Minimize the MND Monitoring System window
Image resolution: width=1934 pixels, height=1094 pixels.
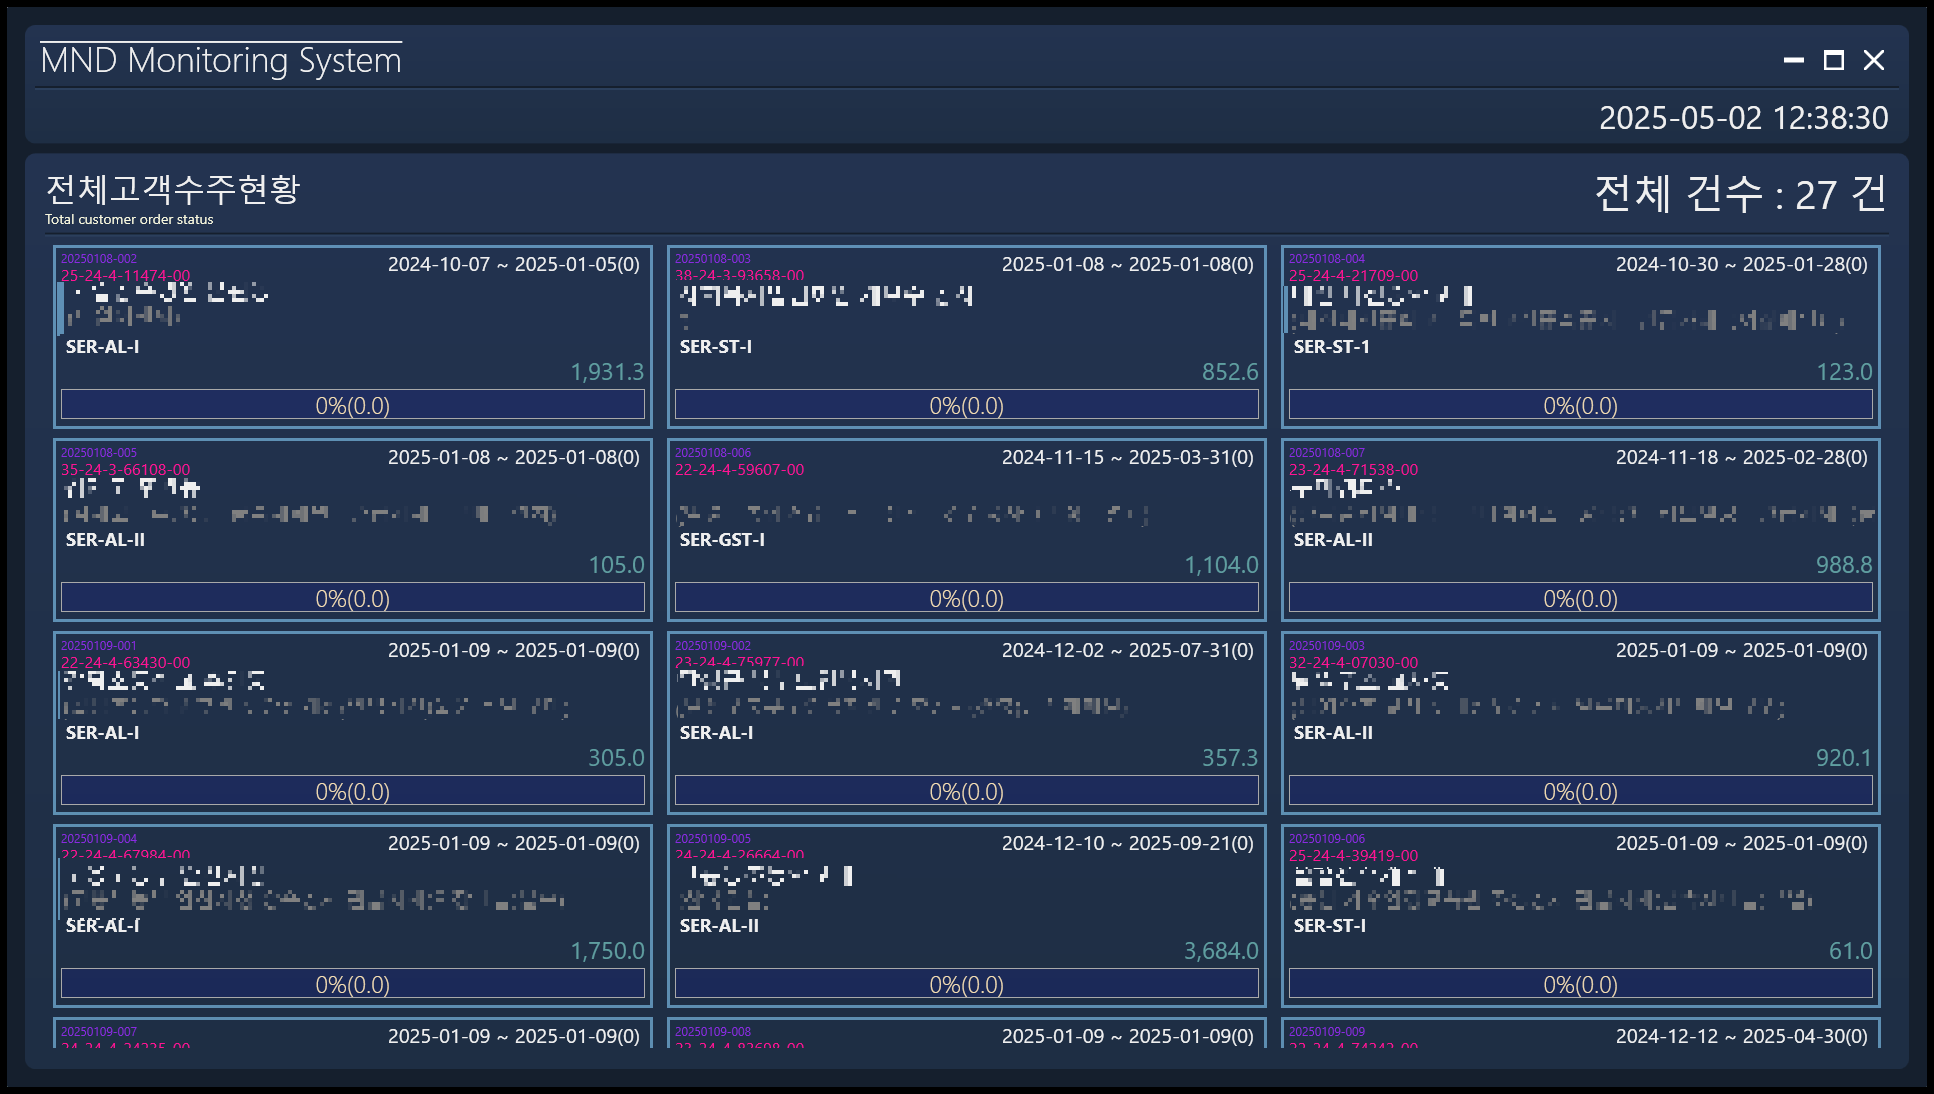point(1793,61)
